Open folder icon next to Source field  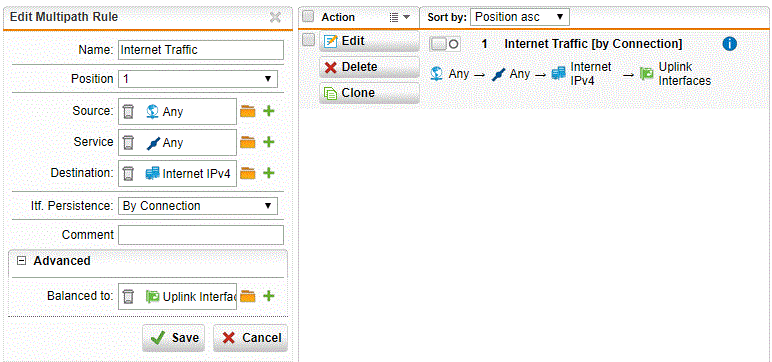click(248, 112)
